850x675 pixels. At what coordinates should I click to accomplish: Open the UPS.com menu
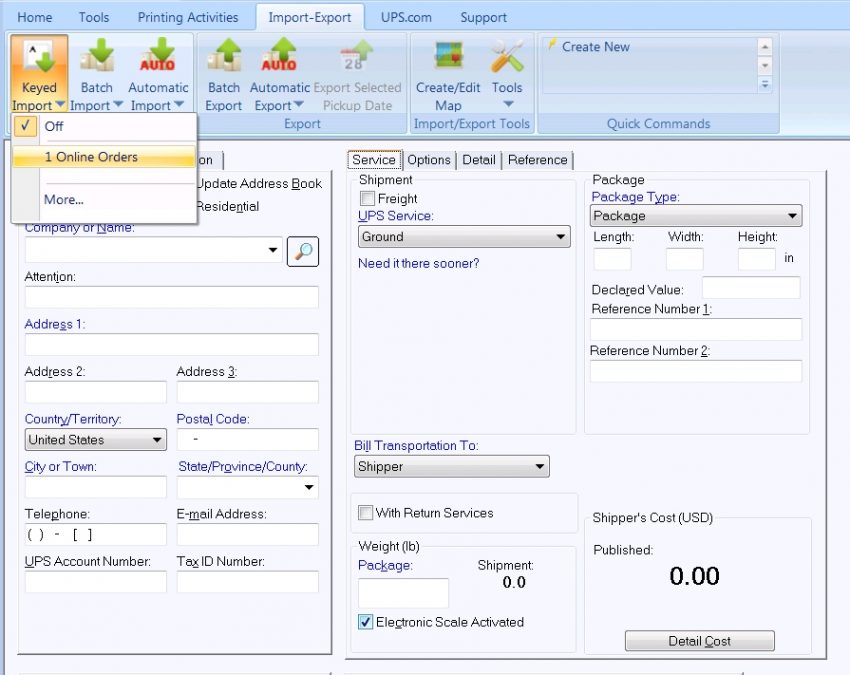pos(406,16)
